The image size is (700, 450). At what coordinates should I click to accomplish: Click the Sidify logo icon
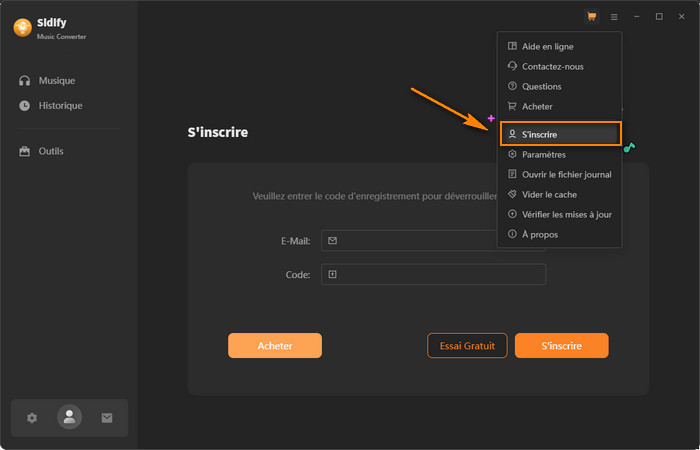(22, 28)
